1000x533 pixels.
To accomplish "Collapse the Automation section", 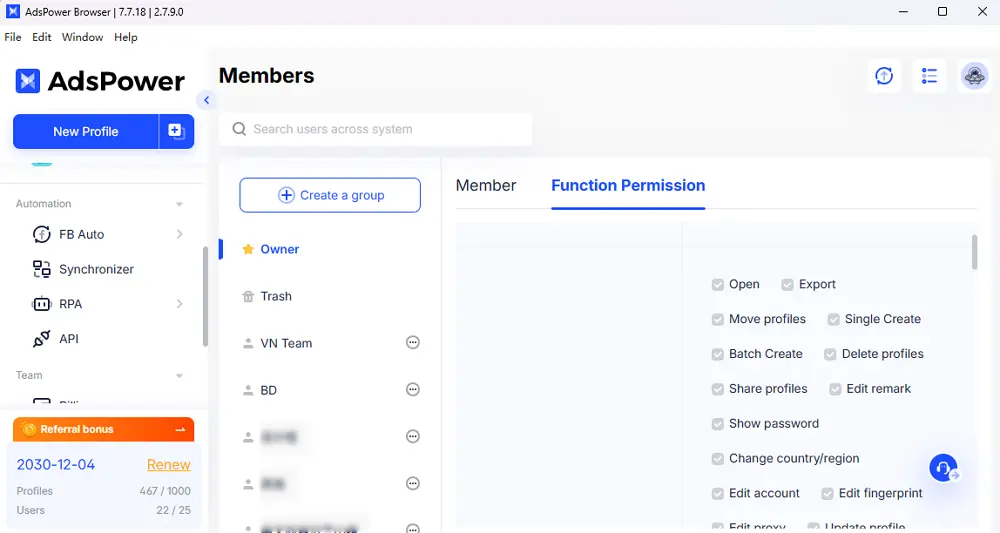I will tap(180, 204).
